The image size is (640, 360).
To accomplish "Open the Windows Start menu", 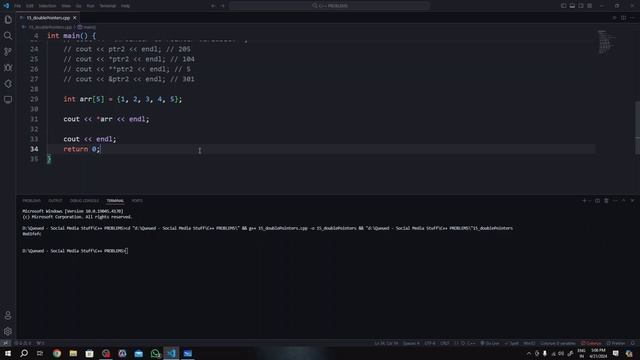I will tap(8, 353).
